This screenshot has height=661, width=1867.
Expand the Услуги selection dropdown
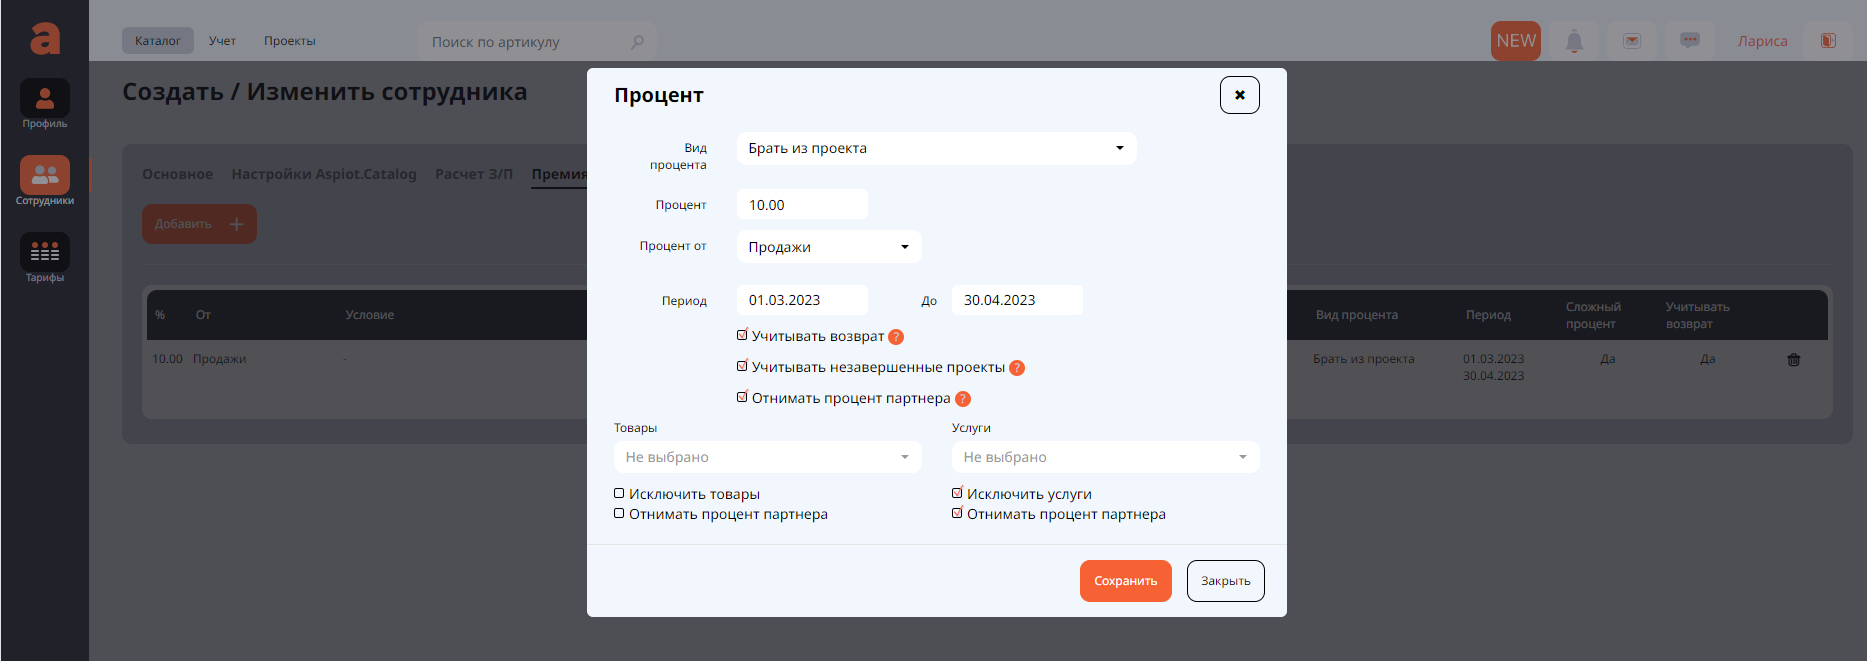click(1105, 457)
